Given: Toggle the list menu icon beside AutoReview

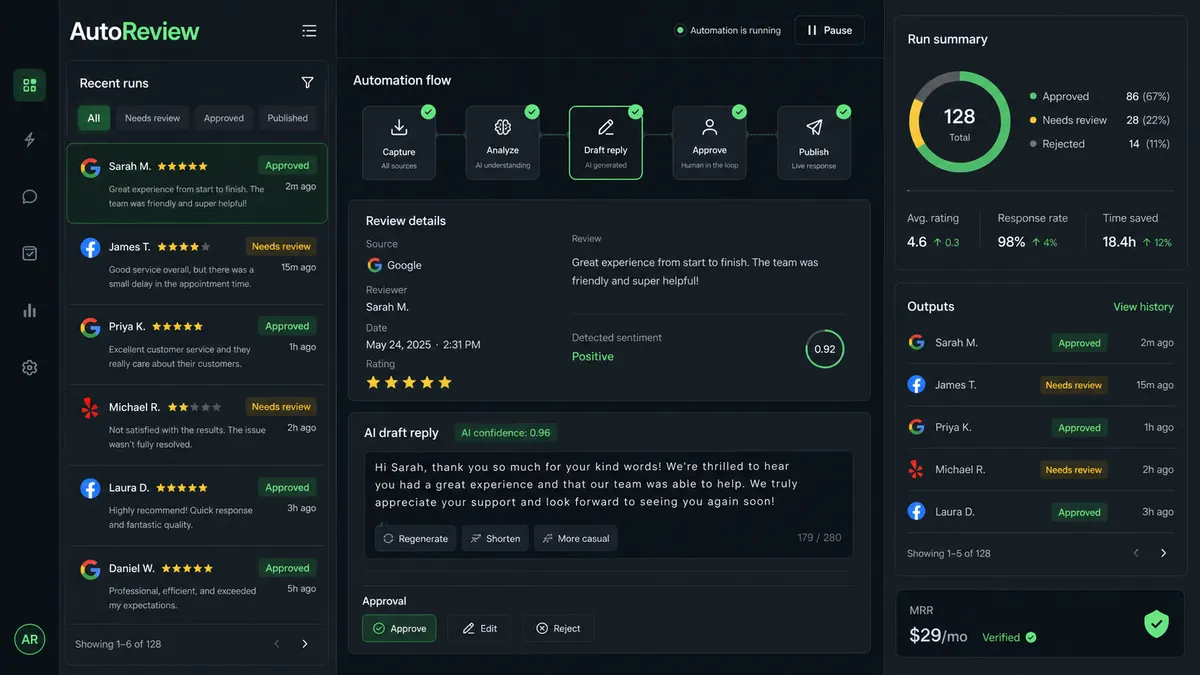Looking at the screenshot, I should [x=309, y=31].
